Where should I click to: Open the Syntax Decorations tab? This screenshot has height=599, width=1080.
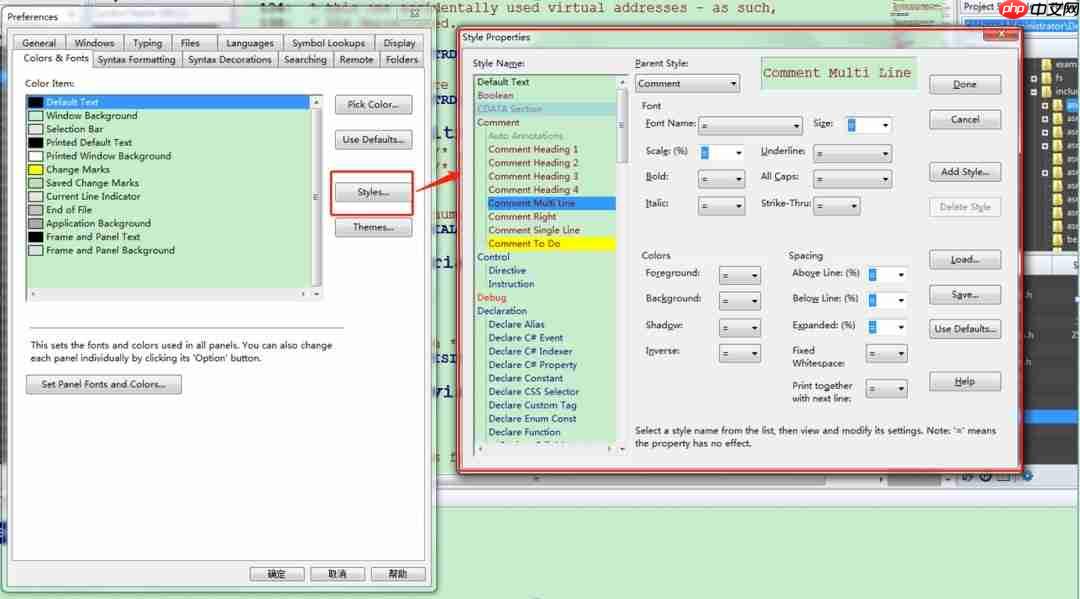pyautogui.click(x=229, y=60)
